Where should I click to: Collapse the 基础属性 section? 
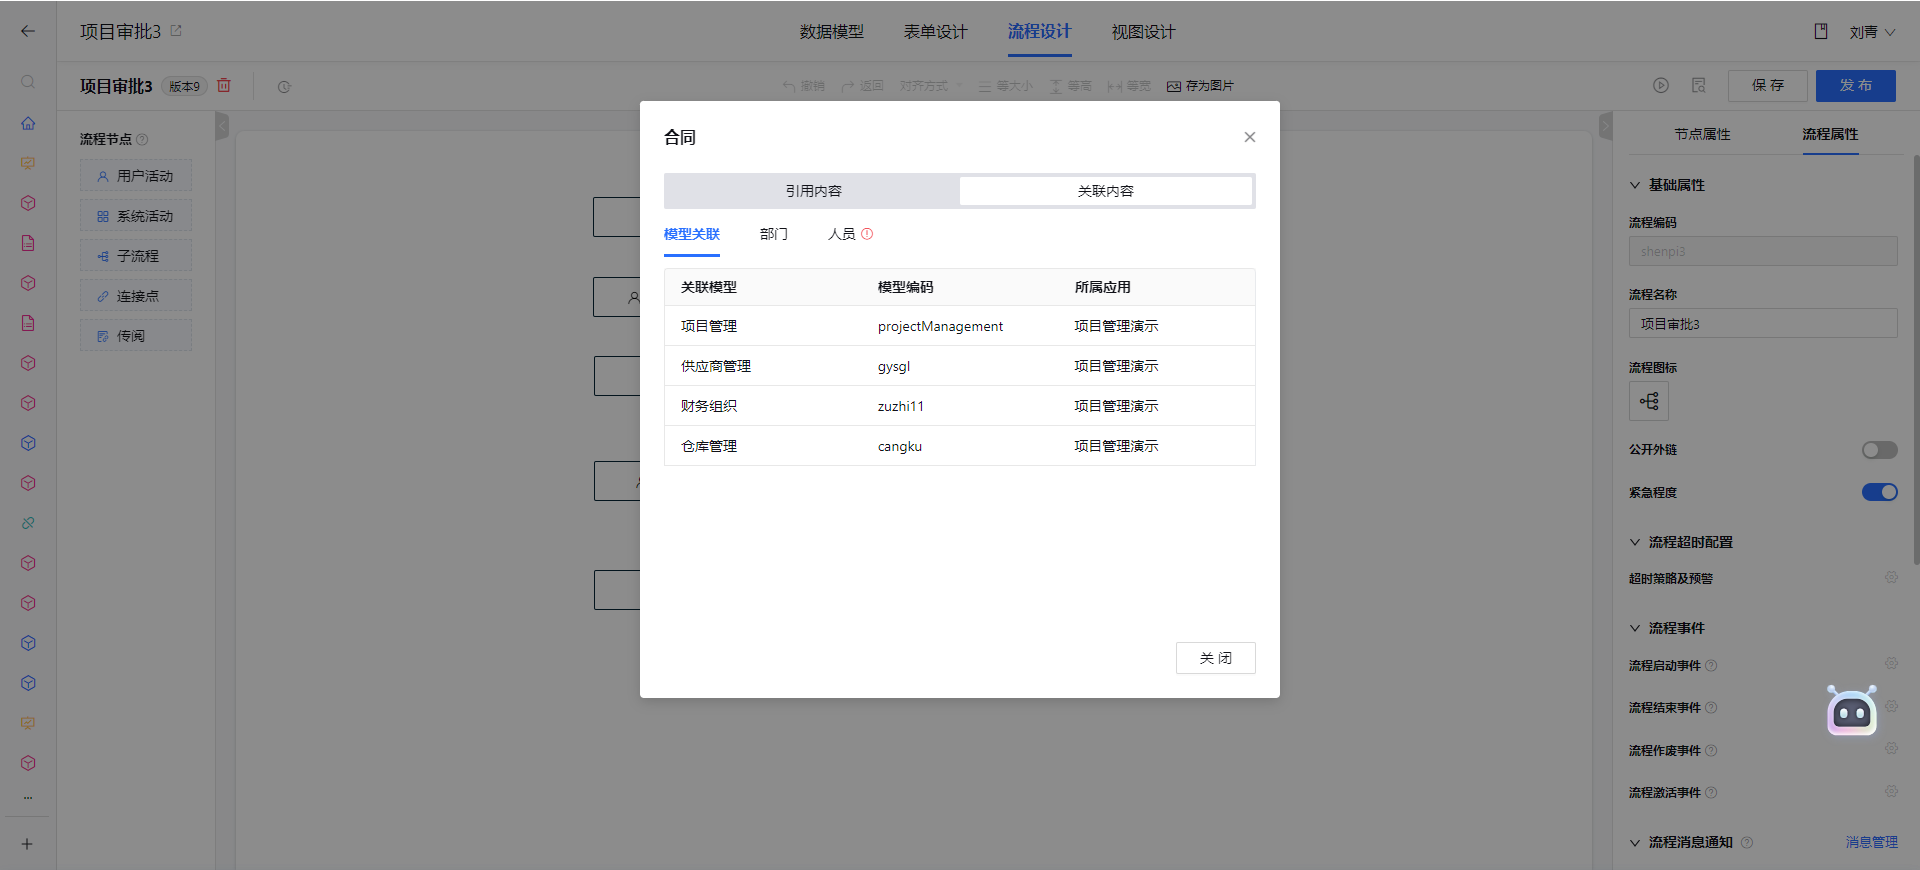point(1635,185)
